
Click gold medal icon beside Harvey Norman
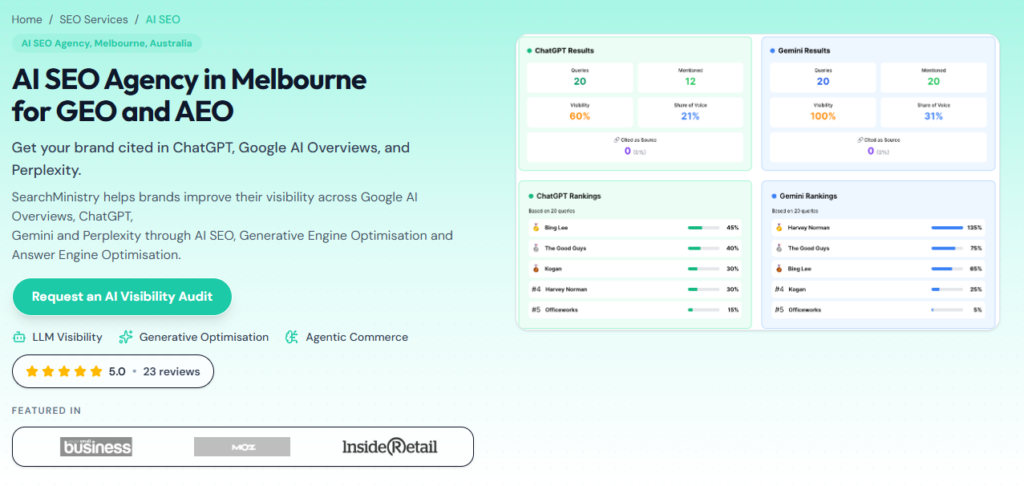coord(778,228)
